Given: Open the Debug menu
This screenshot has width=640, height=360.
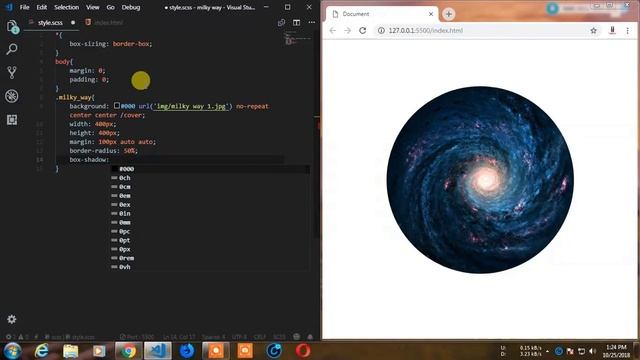Looking at the screenshot, I should (x=131, y=7).
